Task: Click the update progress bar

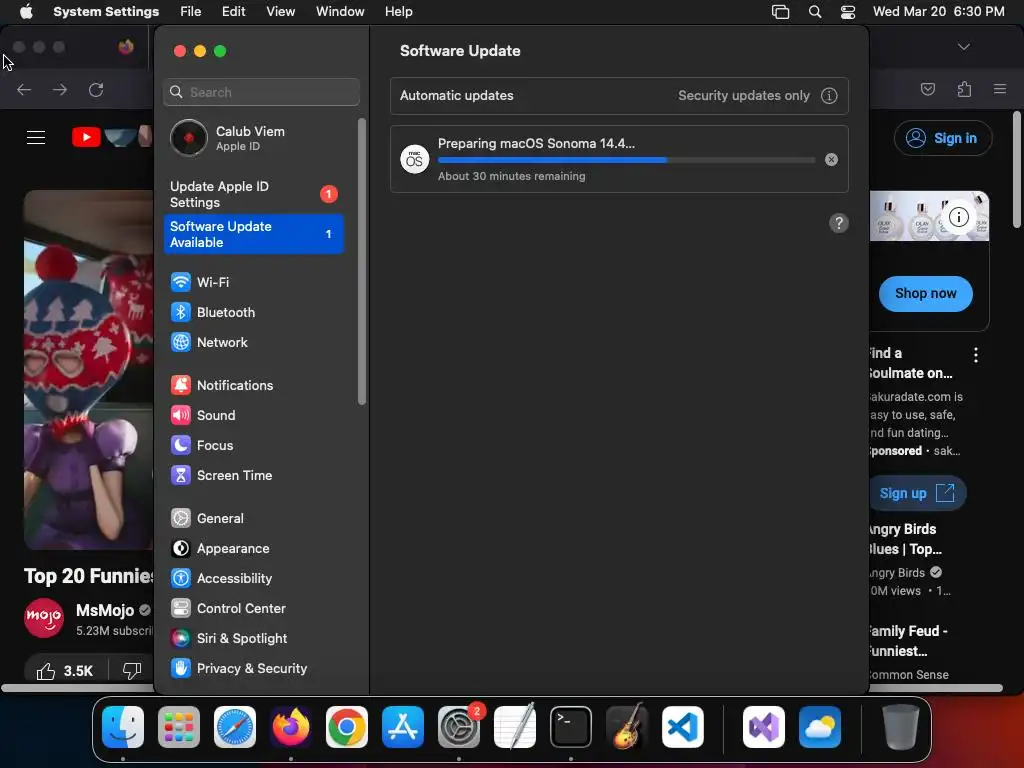Action: pos(626,160)
